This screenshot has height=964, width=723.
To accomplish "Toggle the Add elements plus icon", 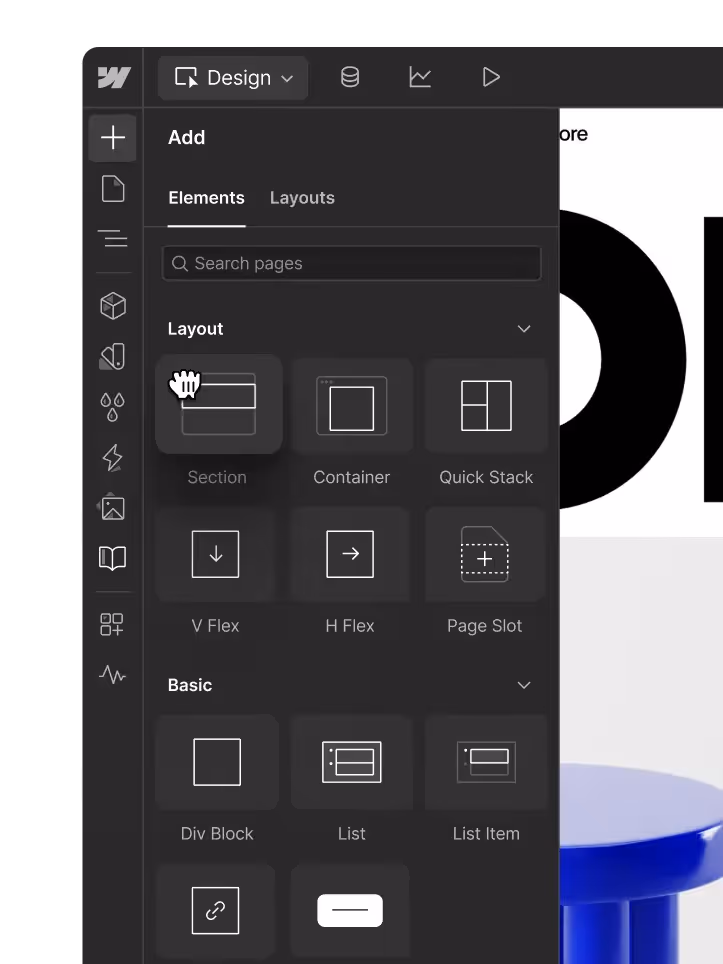I will (113, 137).
